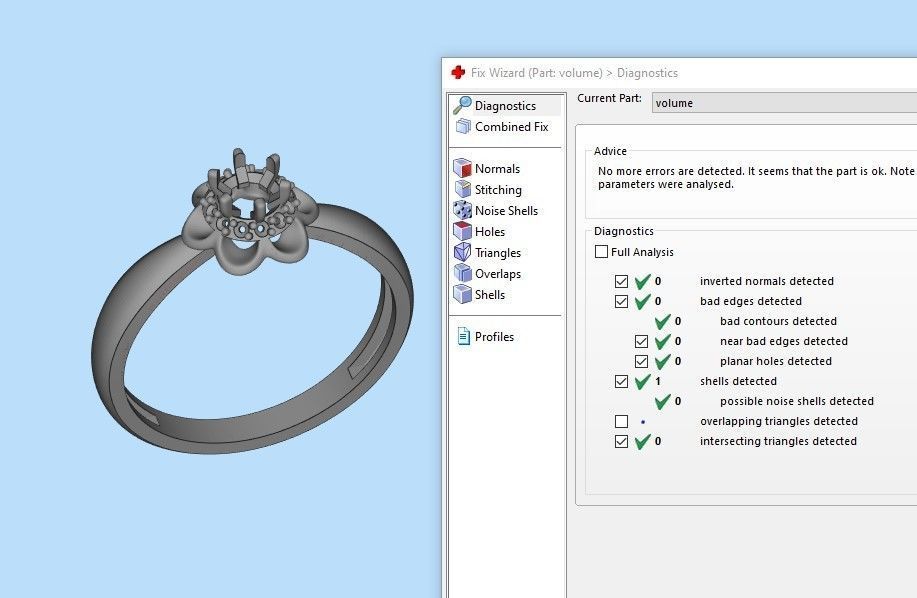Screen dimensions: 917x598
Task: Check overlapping triangles detected
Action: [x=622, y=421]
